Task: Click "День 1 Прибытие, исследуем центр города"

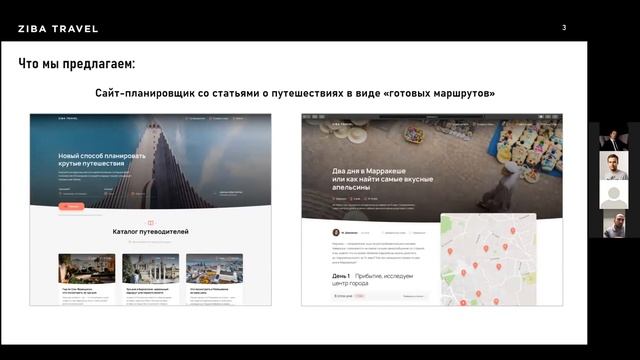Action: pyautogui.click(x=373, y=280)
